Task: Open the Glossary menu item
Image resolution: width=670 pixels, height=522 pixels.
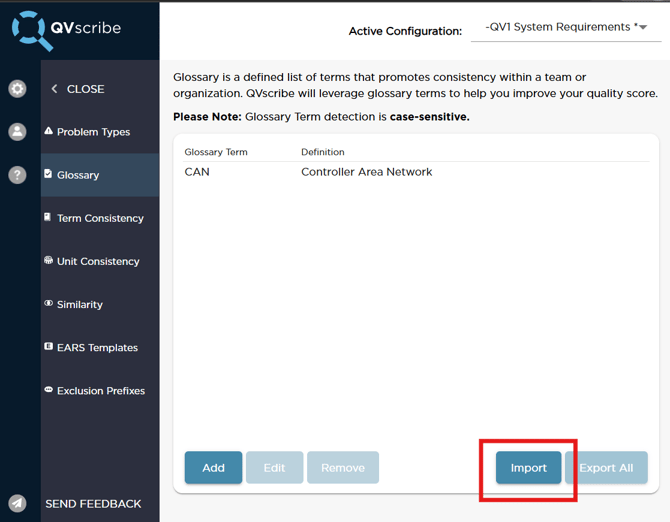Action: point(78,175)
